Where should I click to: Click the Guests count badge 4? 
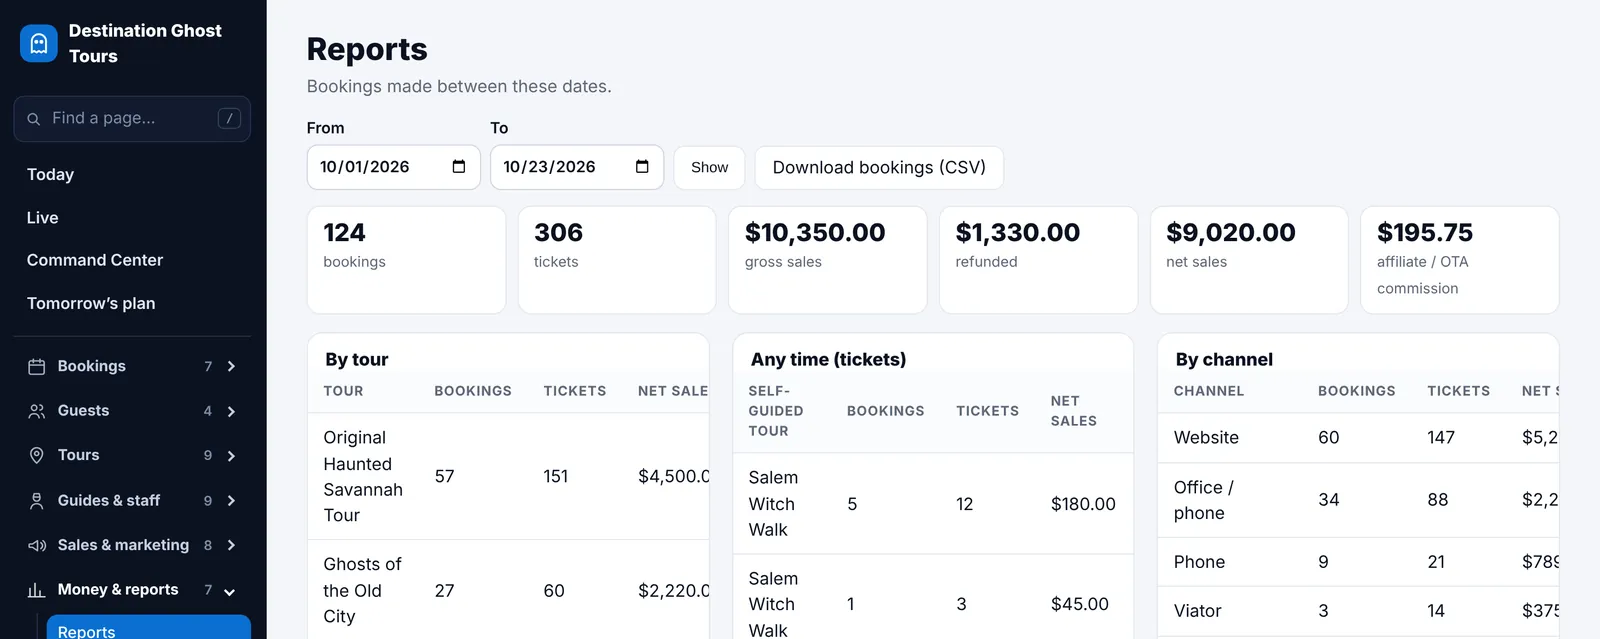click(x=208, y=411)
